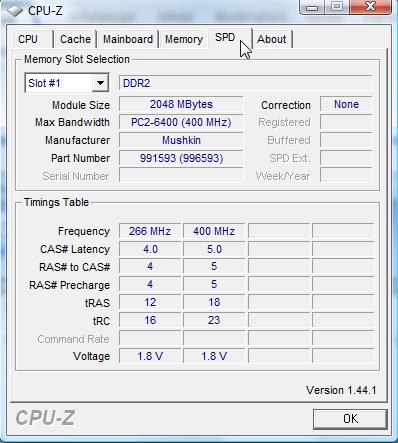Confirm with the OK button
The width and height of the screenshot is (398, 443).
pyautogui.click(x=350, y=419)
